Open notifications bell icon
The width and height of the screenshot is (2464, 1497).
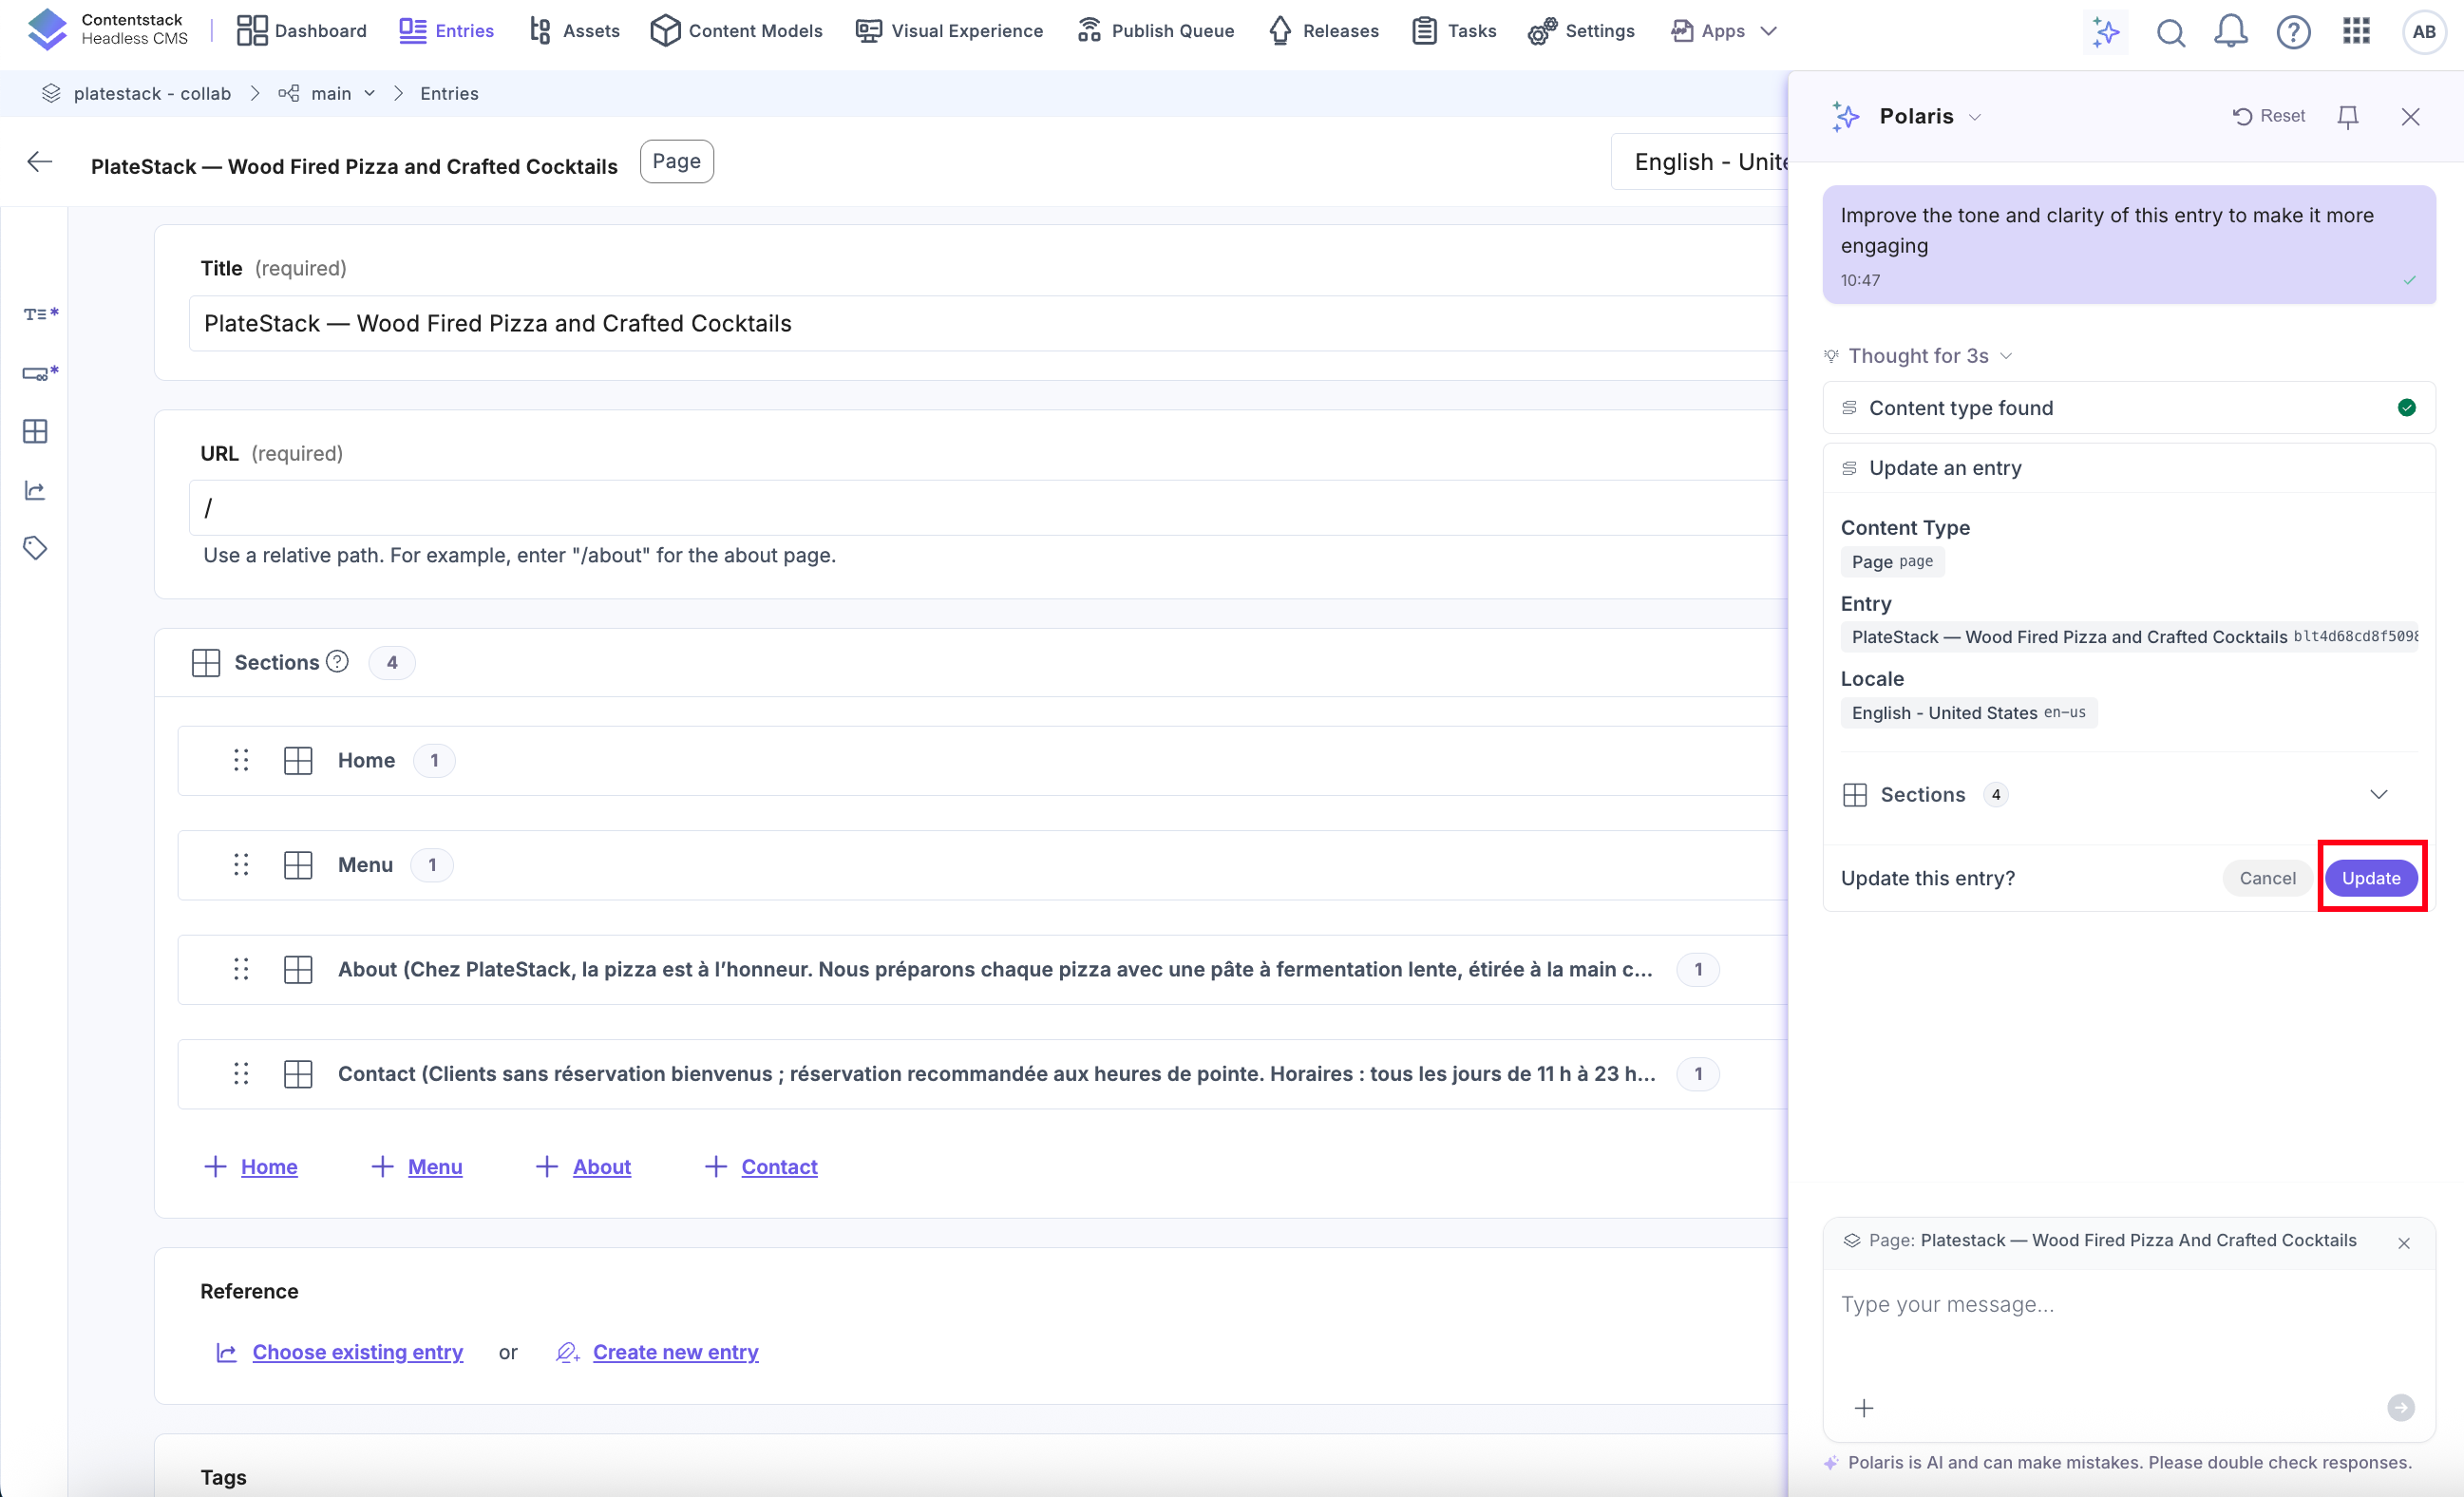(x=2231, y=32)
